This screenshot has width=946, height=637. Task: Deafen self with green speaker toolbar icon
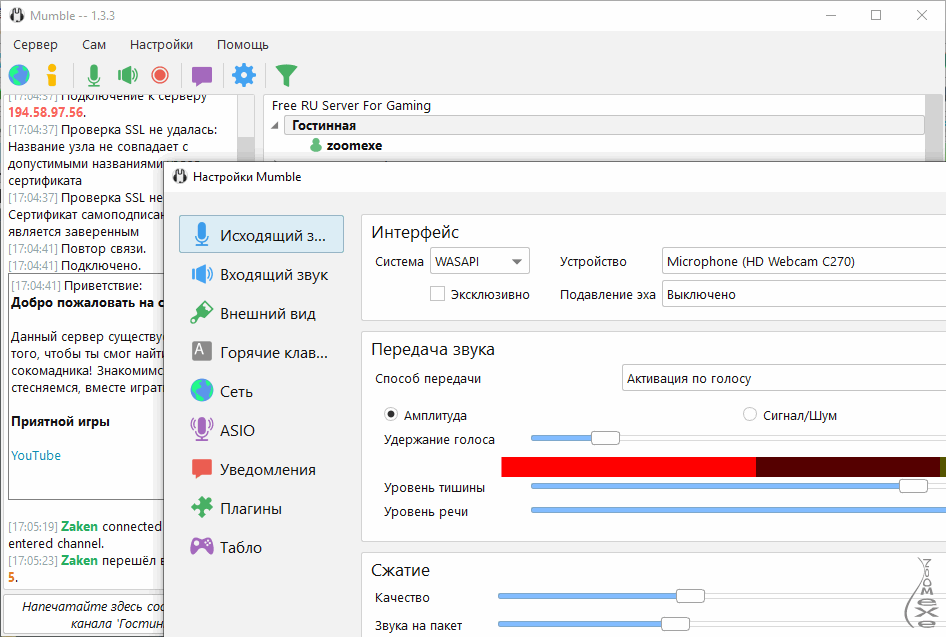tap(128, 75)
